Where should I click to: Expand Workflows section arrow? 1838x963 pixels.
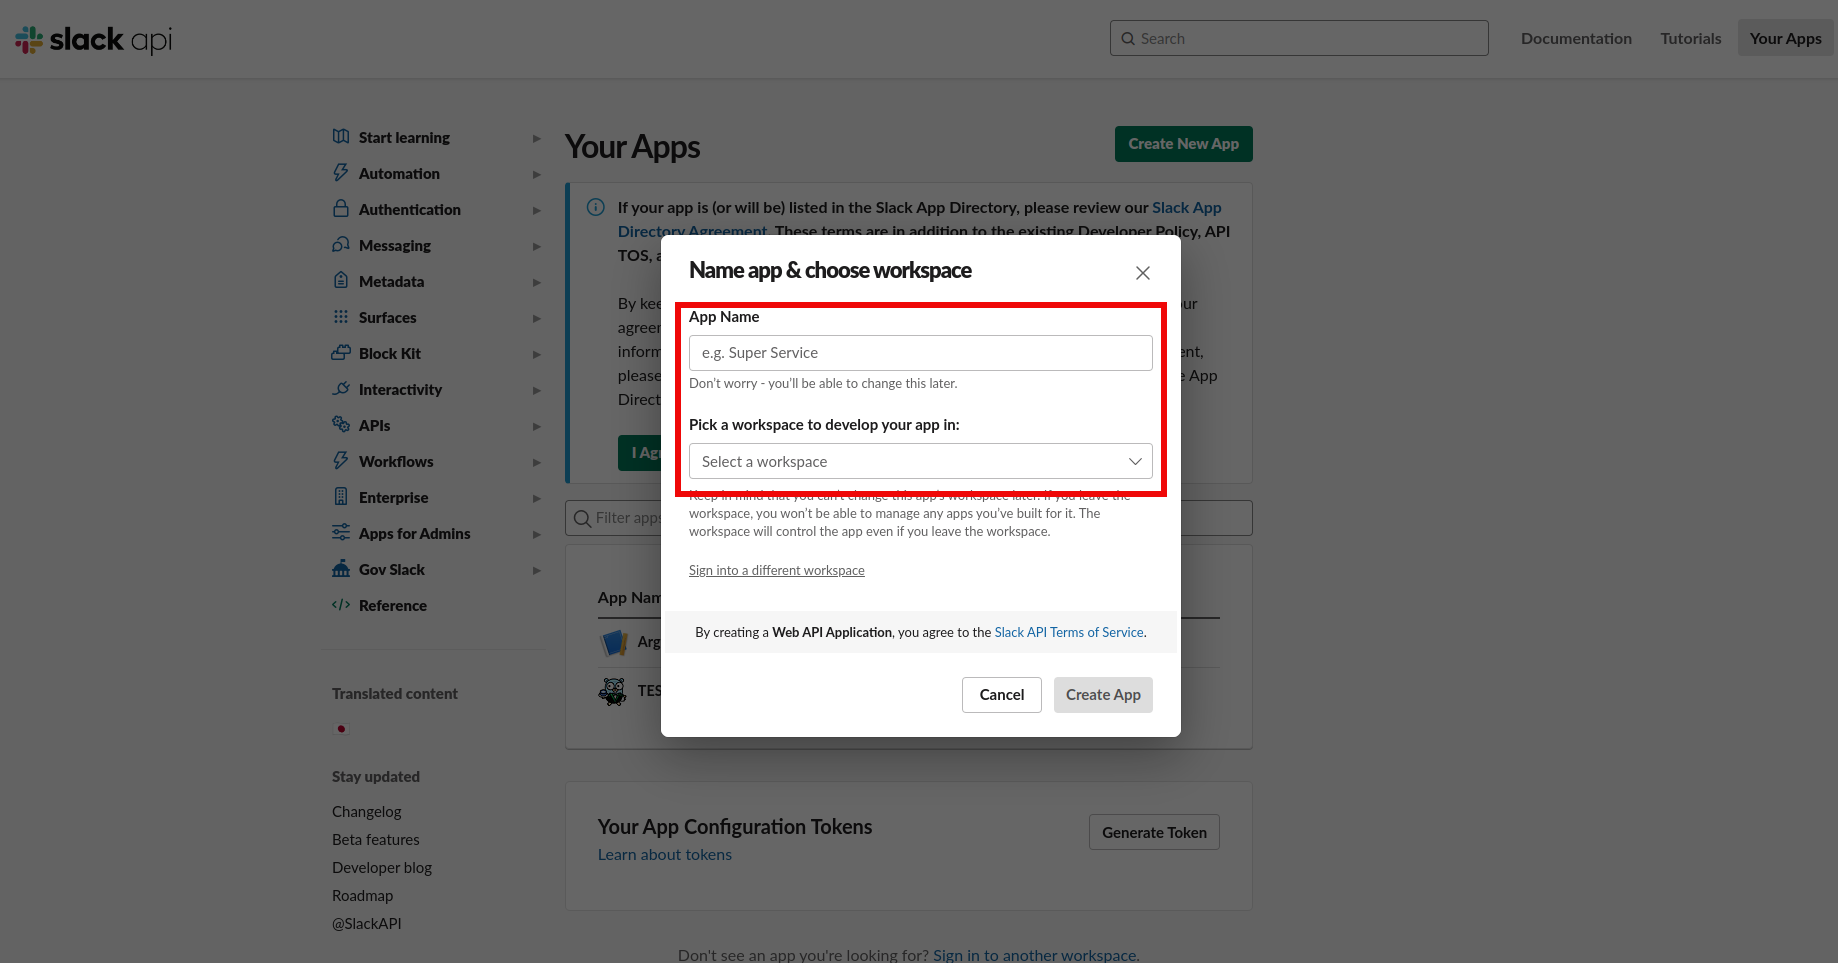[537, 462]
